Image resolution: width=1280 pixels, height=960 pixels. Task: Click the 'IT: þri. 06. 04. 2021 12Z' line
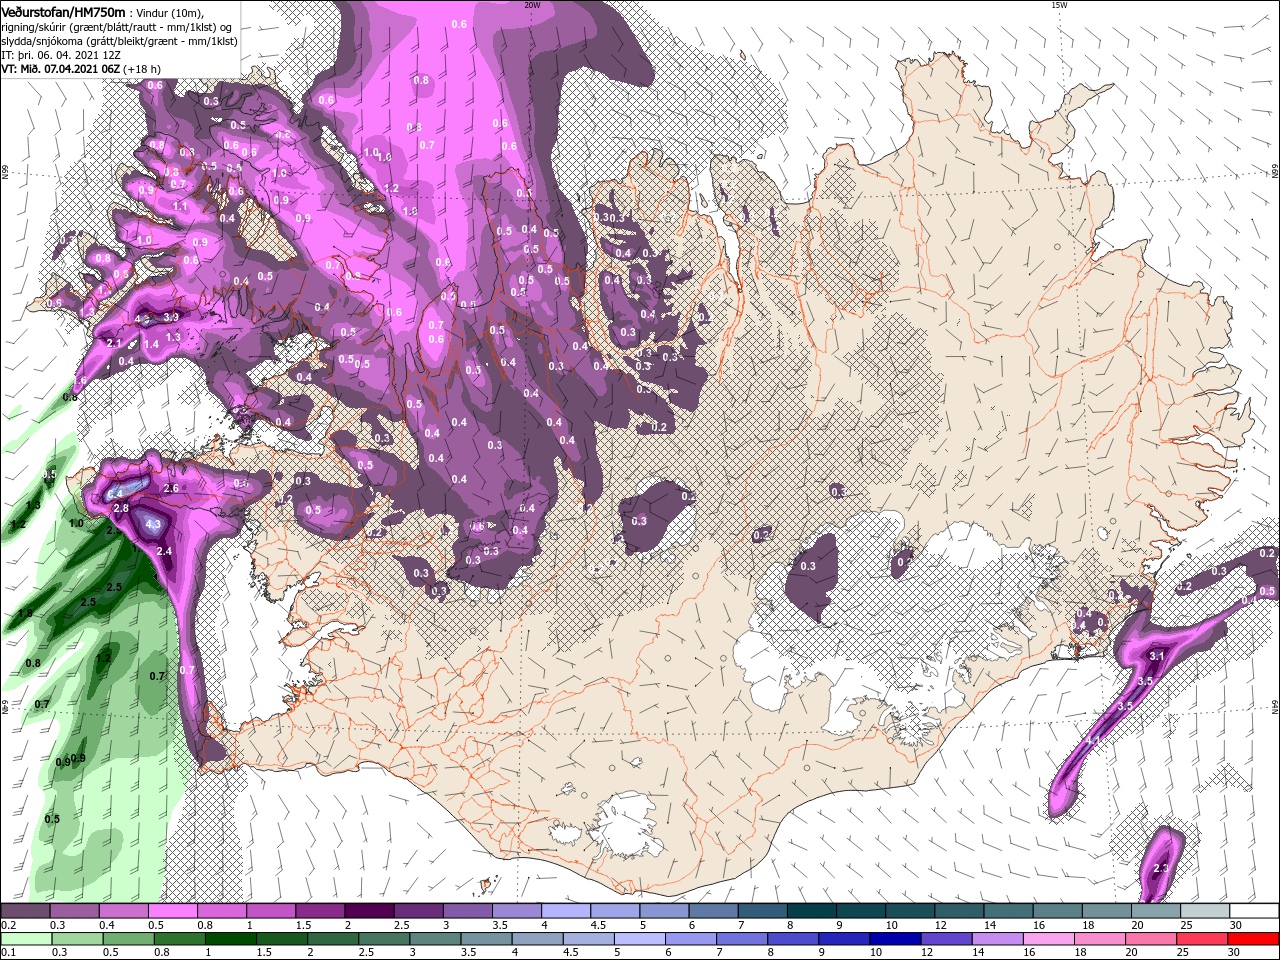[62, 55]
